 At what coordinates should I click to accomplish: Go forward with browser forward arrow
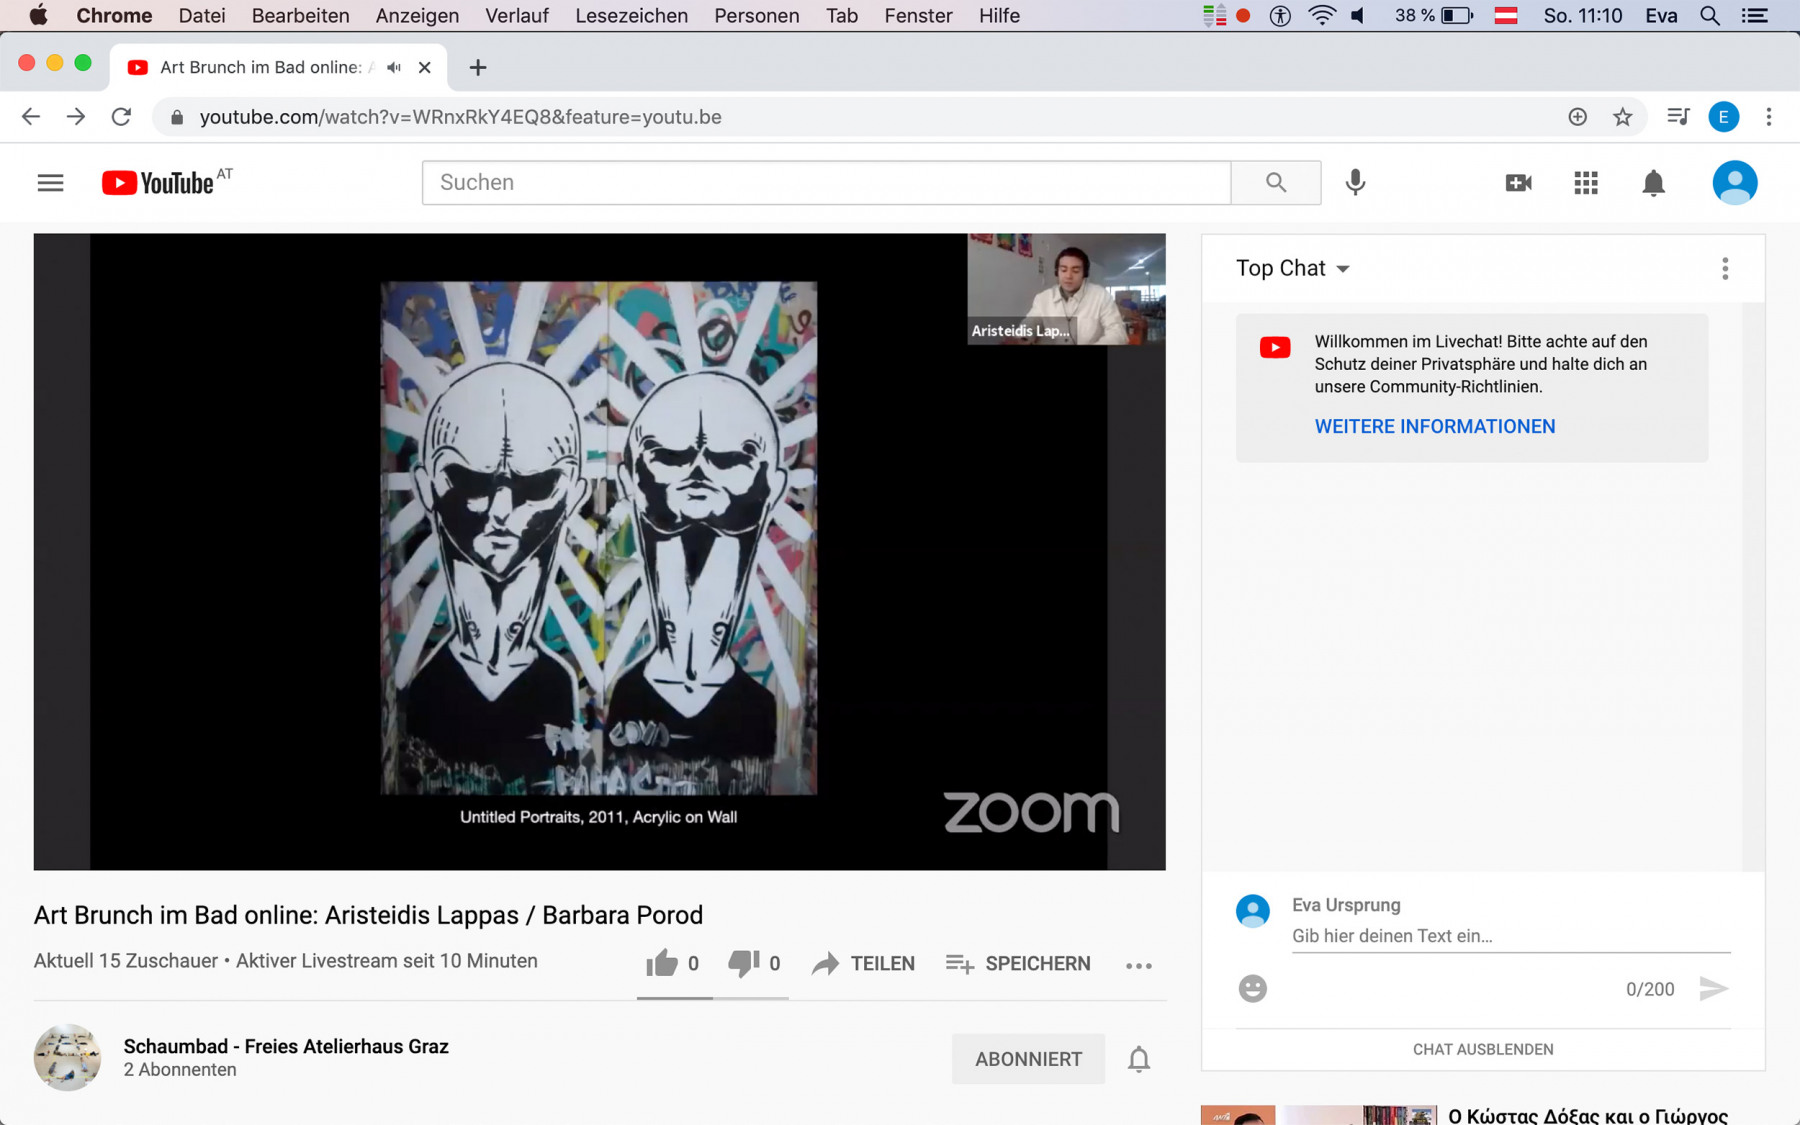click(x=76, y=117)
